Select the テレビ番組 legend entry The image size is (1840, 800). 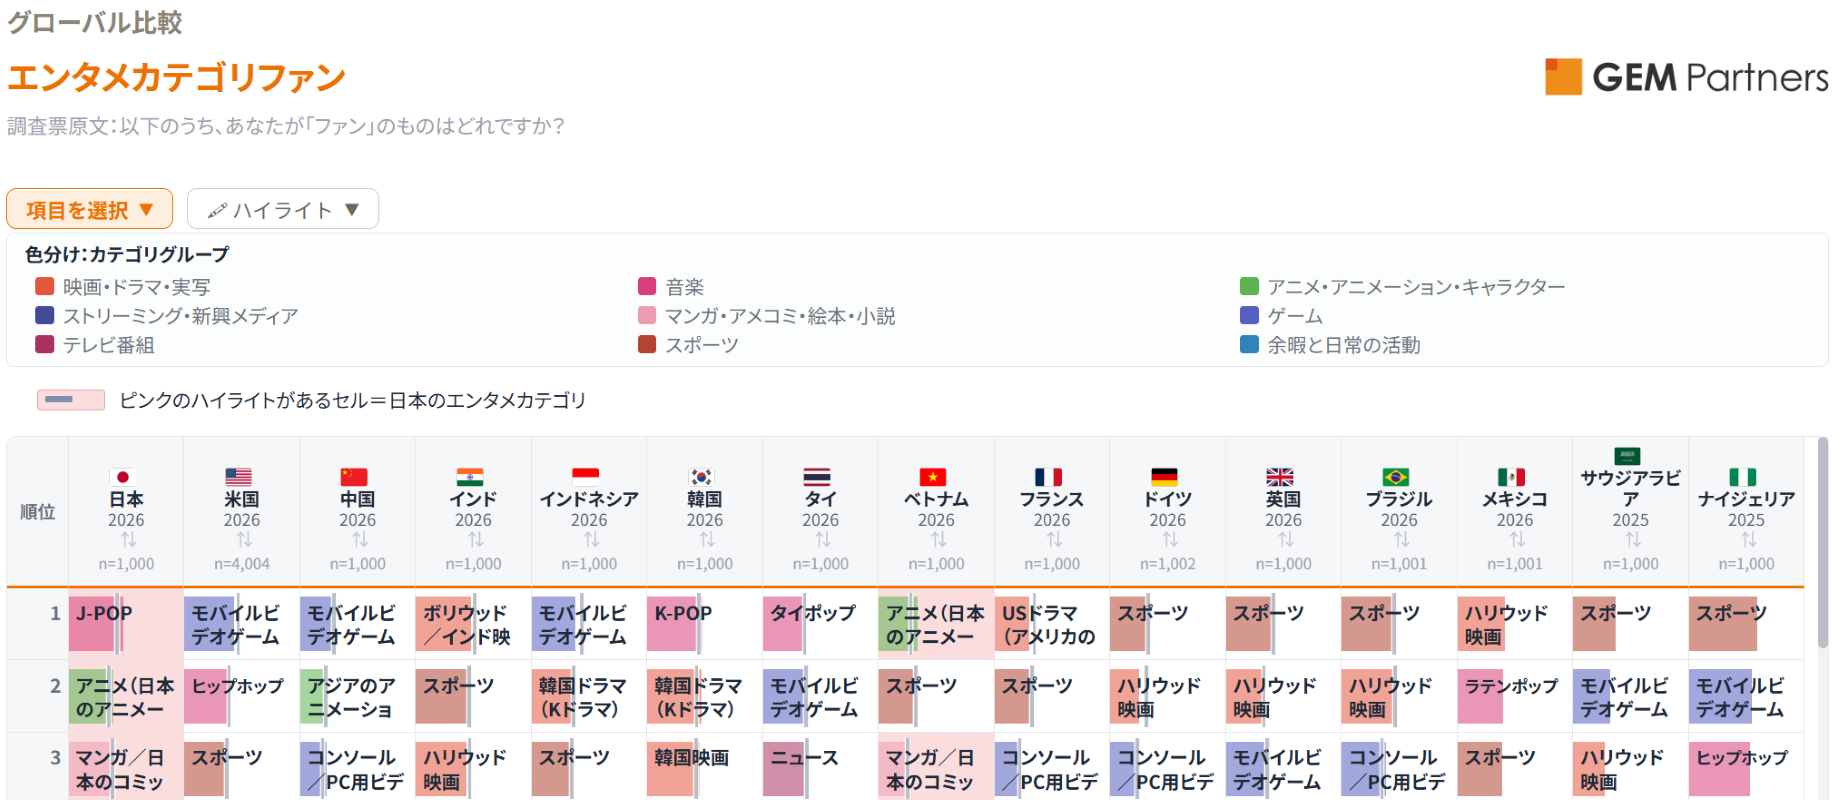coord(95,345)
